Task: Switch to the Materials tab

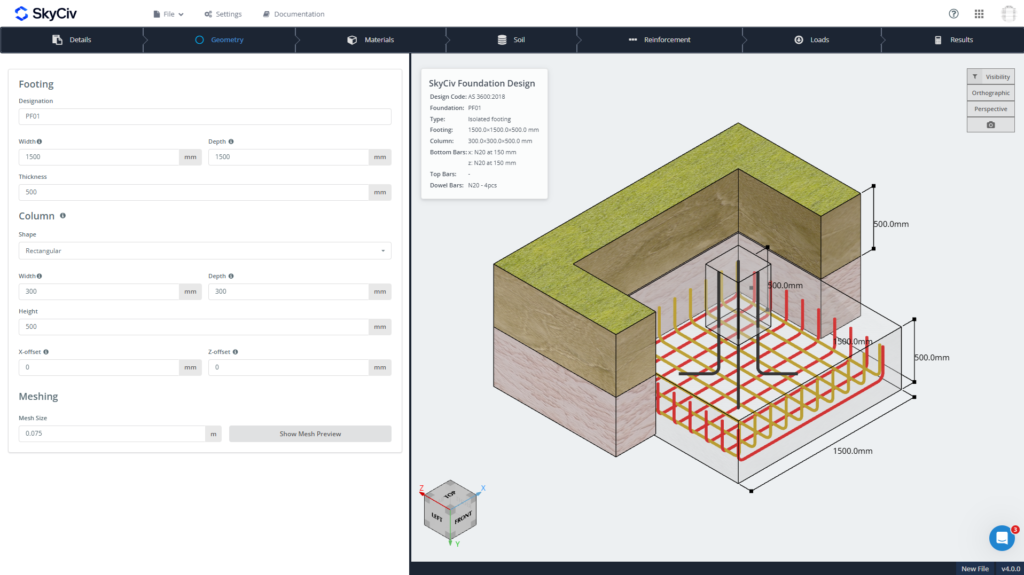Action: (x=370, y=40)
